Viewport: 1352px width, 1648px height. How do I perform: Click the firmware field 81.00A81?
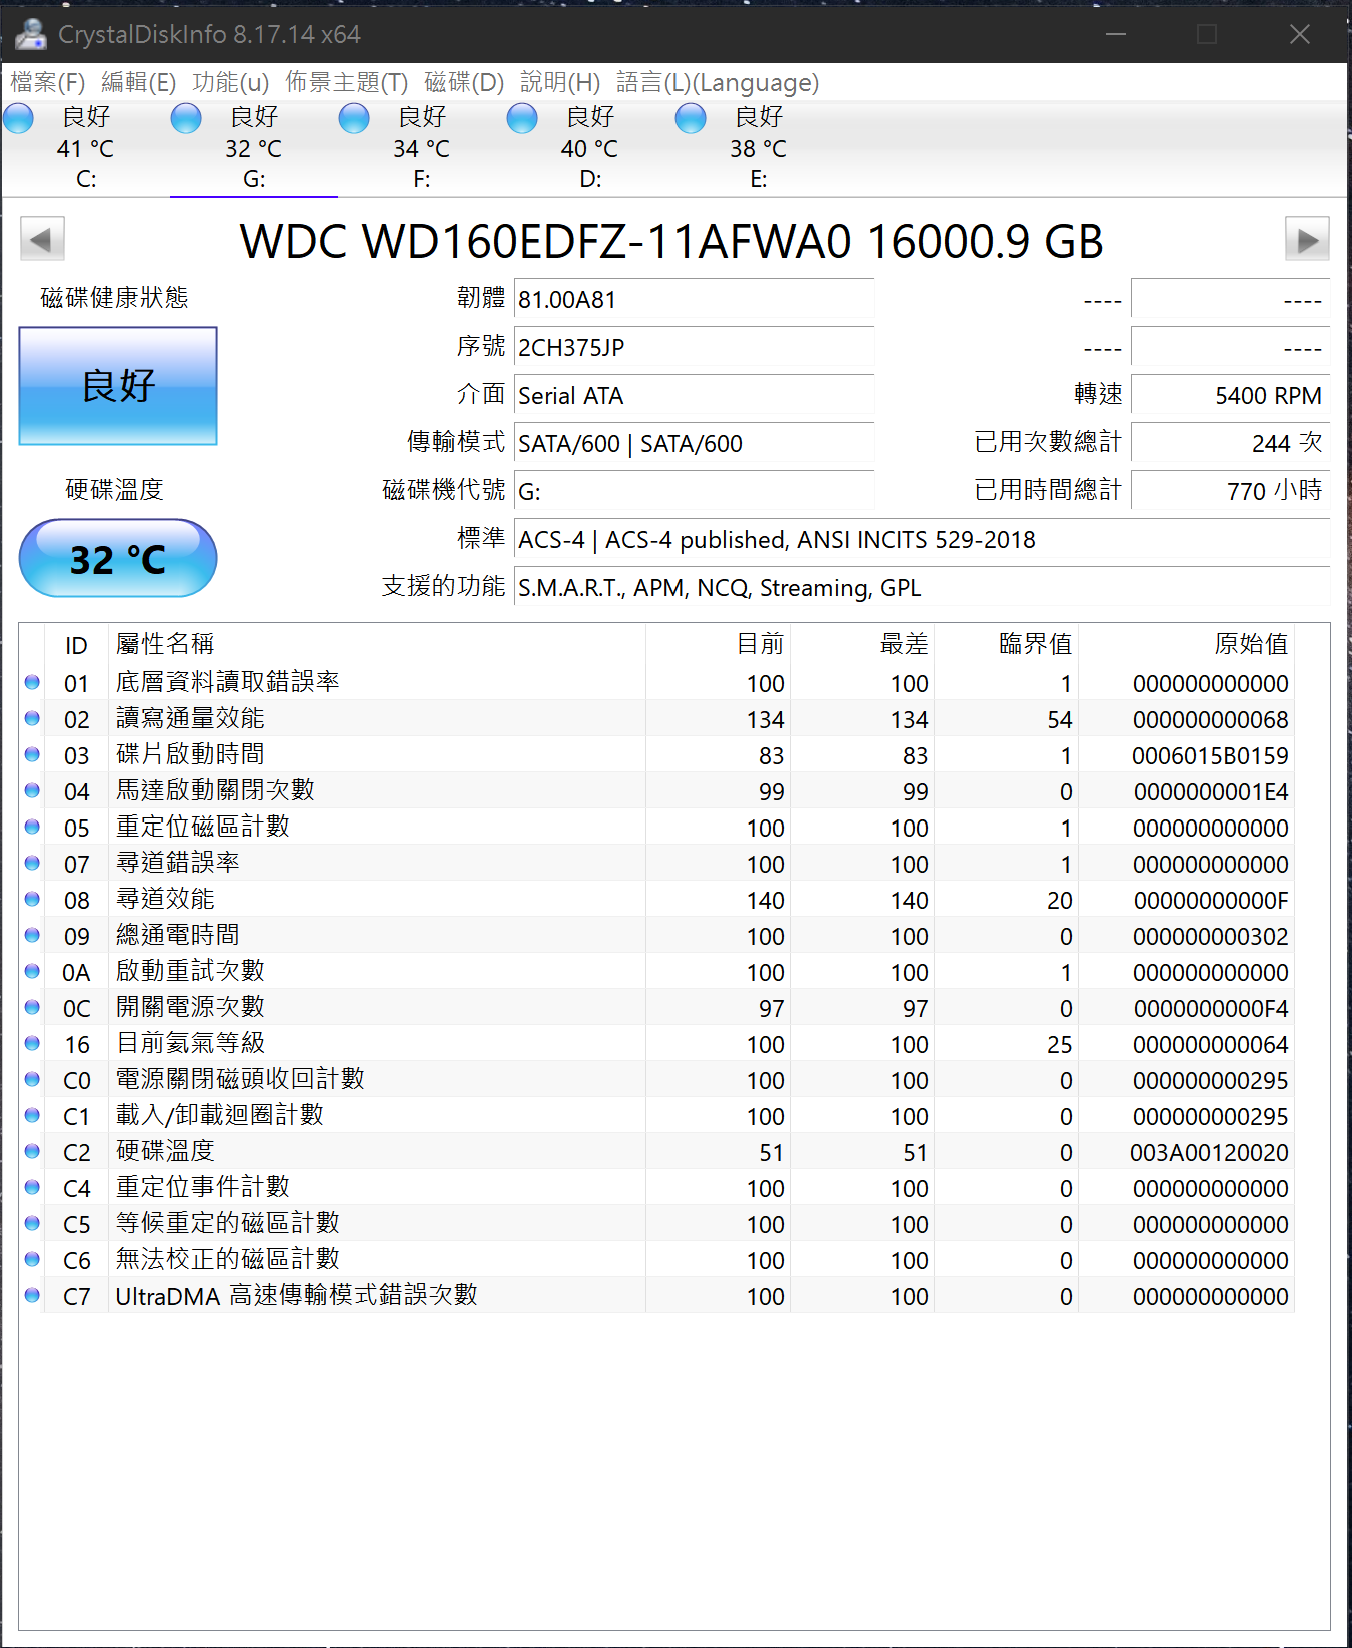point(694,299)
